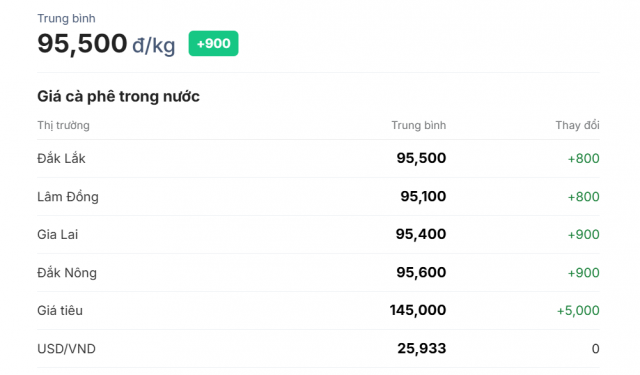Click the Lâm Đồng price 95,100

(423, 196)
